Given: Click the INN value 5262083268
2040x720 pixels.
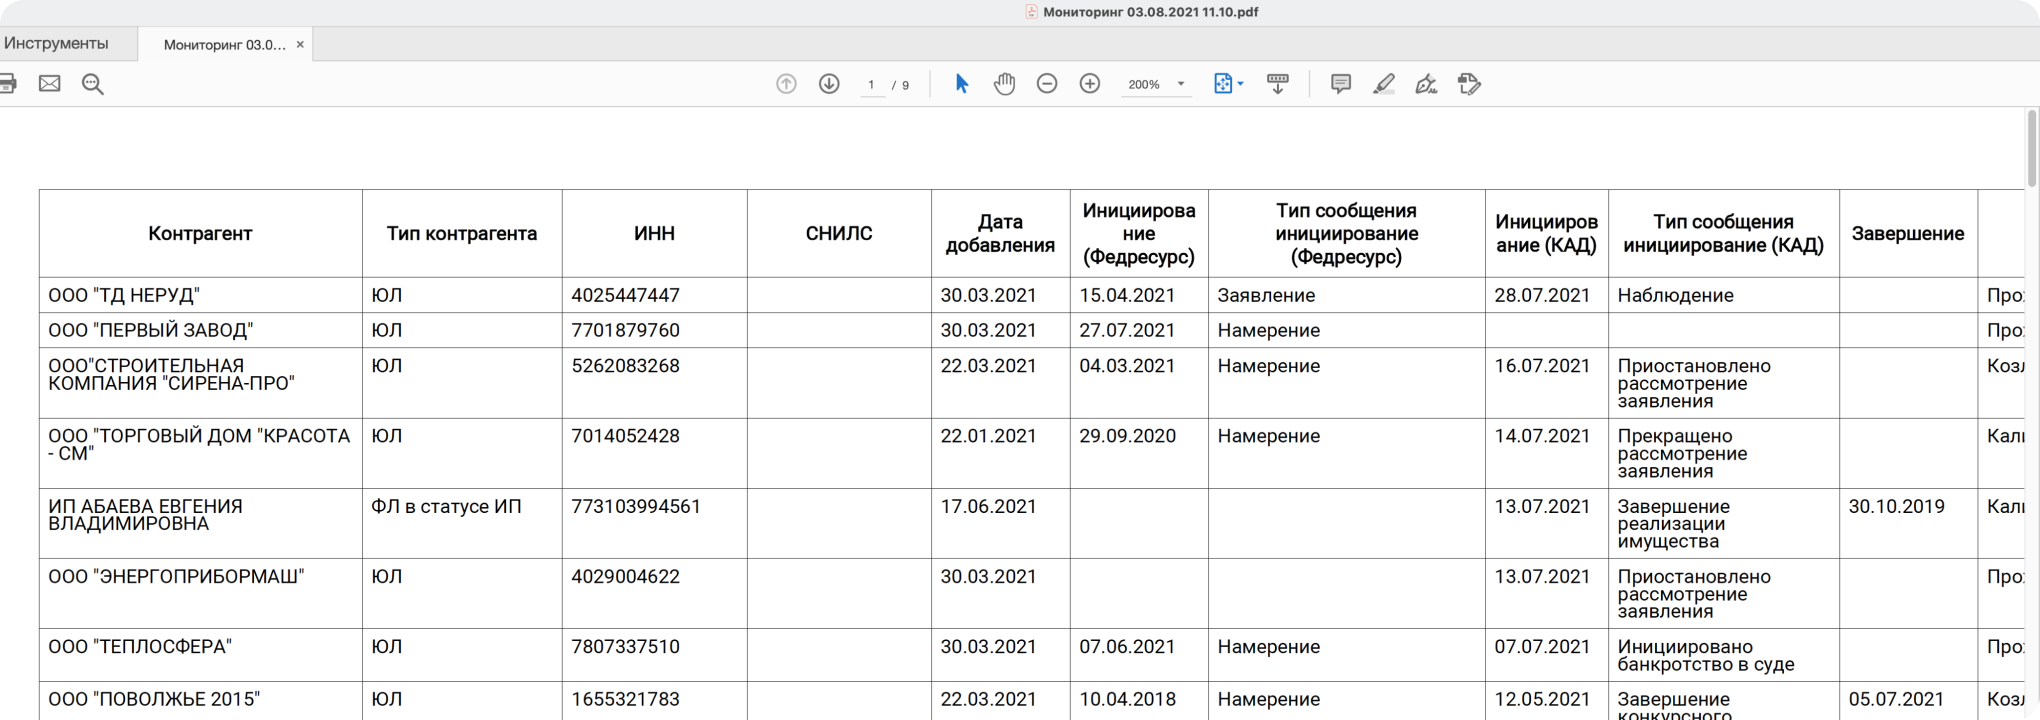Looking at the screenshot, I should click(x=625, y=366).
